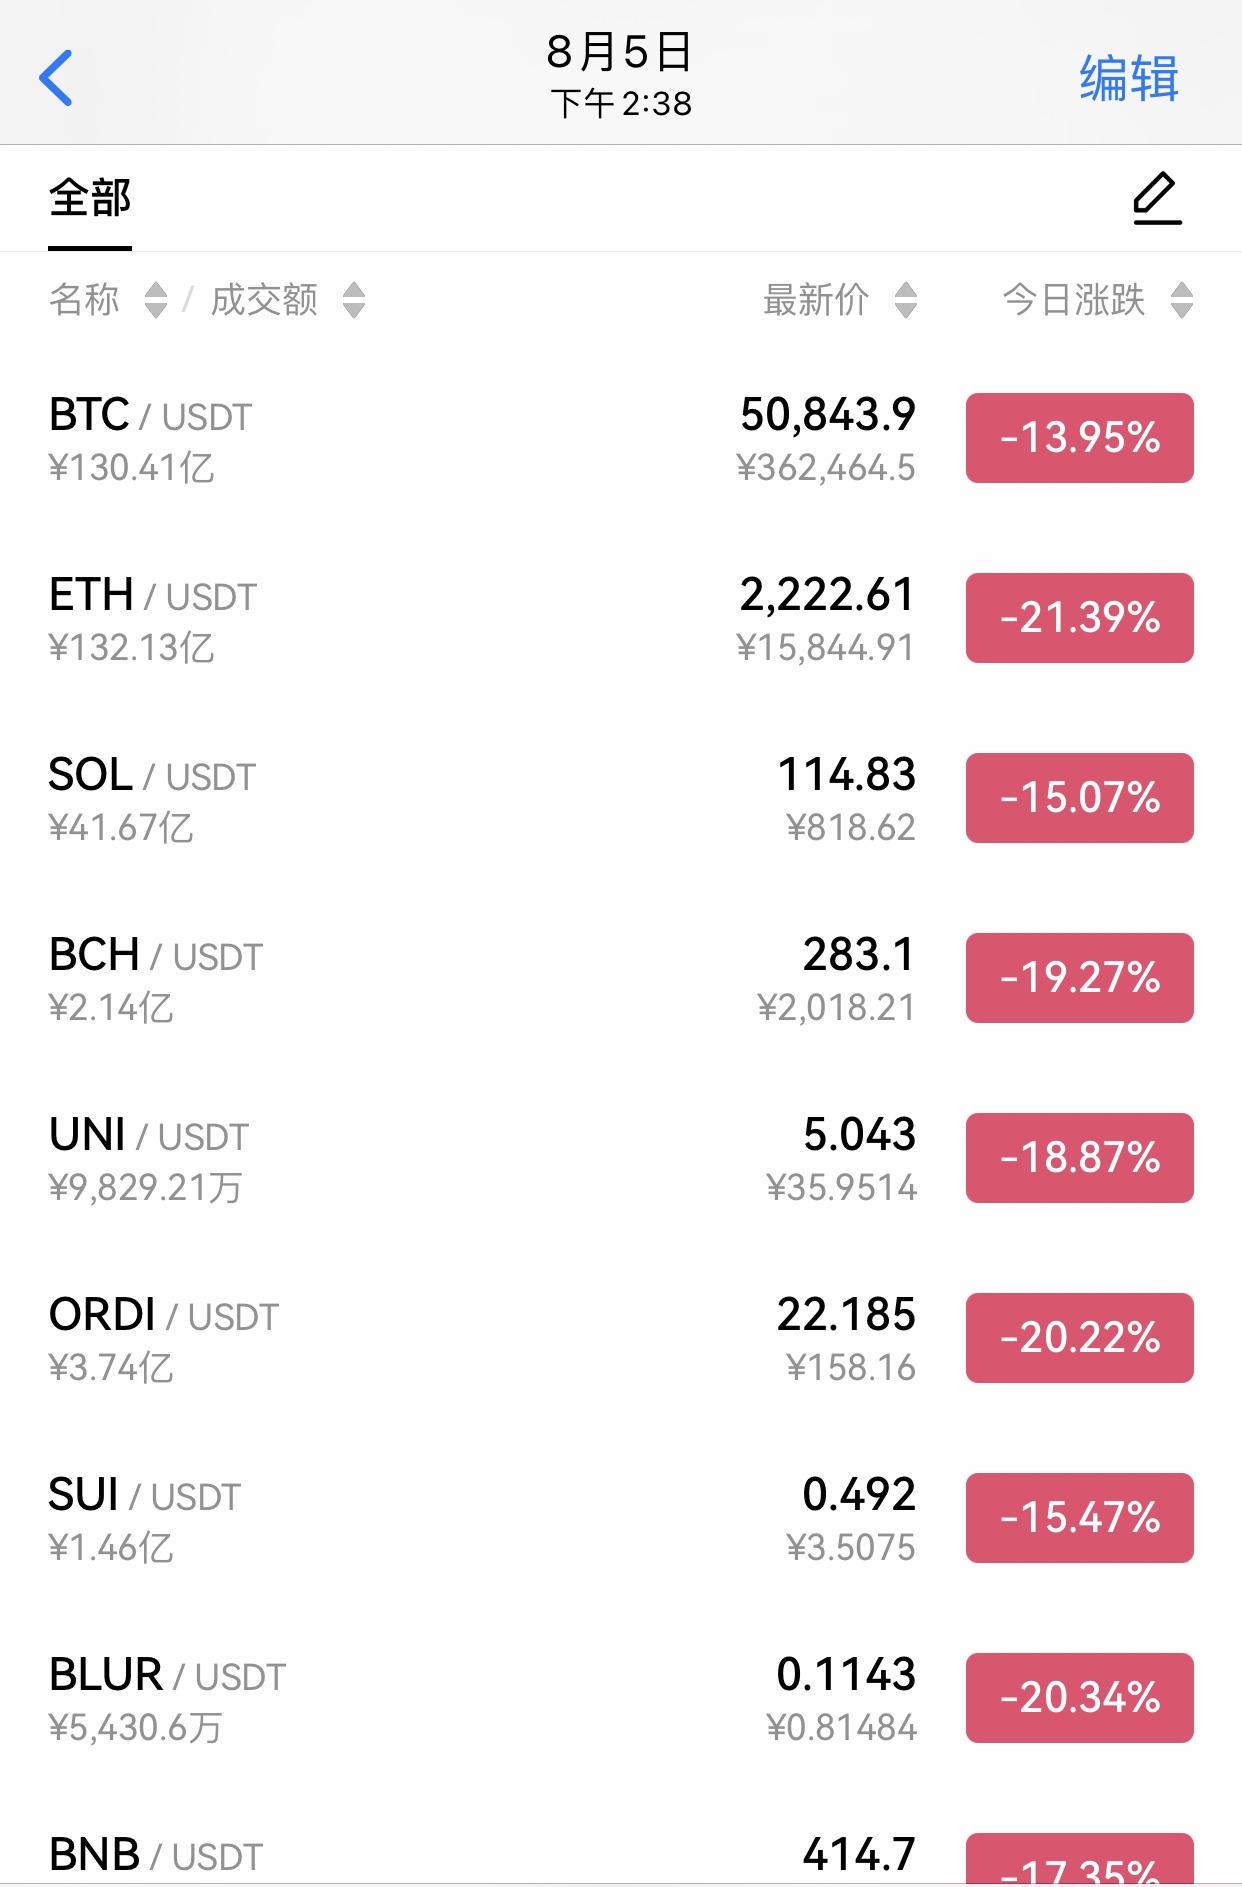Open the pencil edit icon
1242x1887 pixels.
tap(1157, 198)
